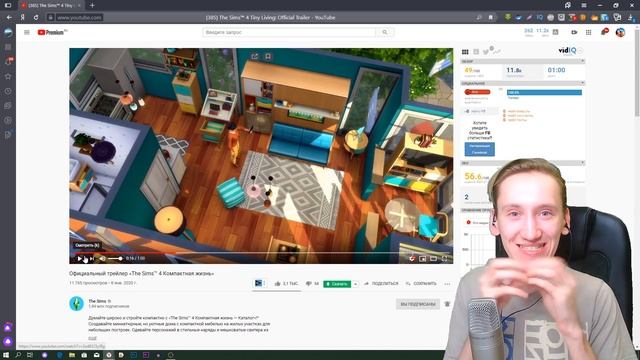Open the vidIQ logo dropdown
This screenshot has height=360, width=640.
coord(580,51)
